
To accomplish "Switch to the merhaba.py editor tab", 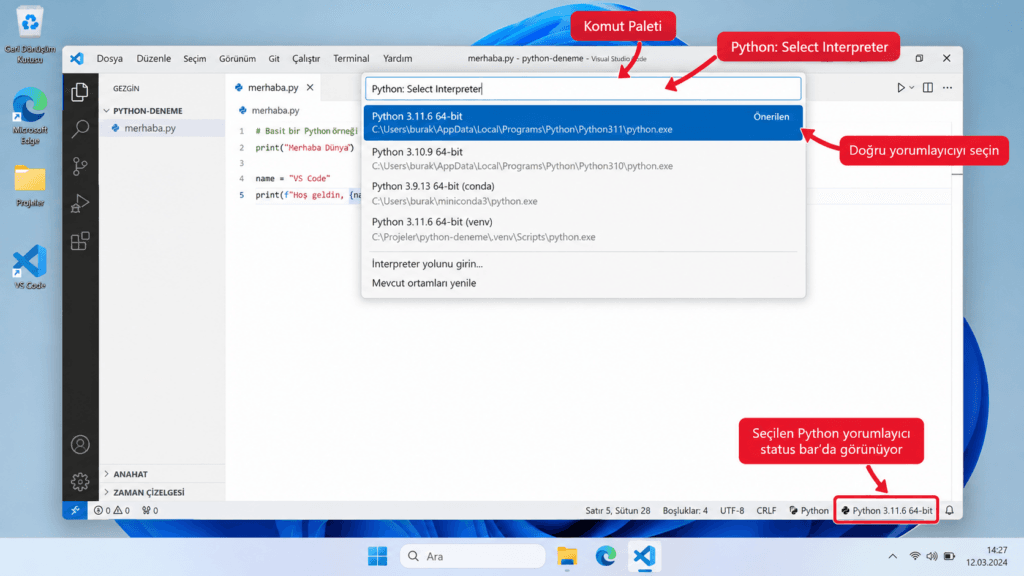I will 273,88.
